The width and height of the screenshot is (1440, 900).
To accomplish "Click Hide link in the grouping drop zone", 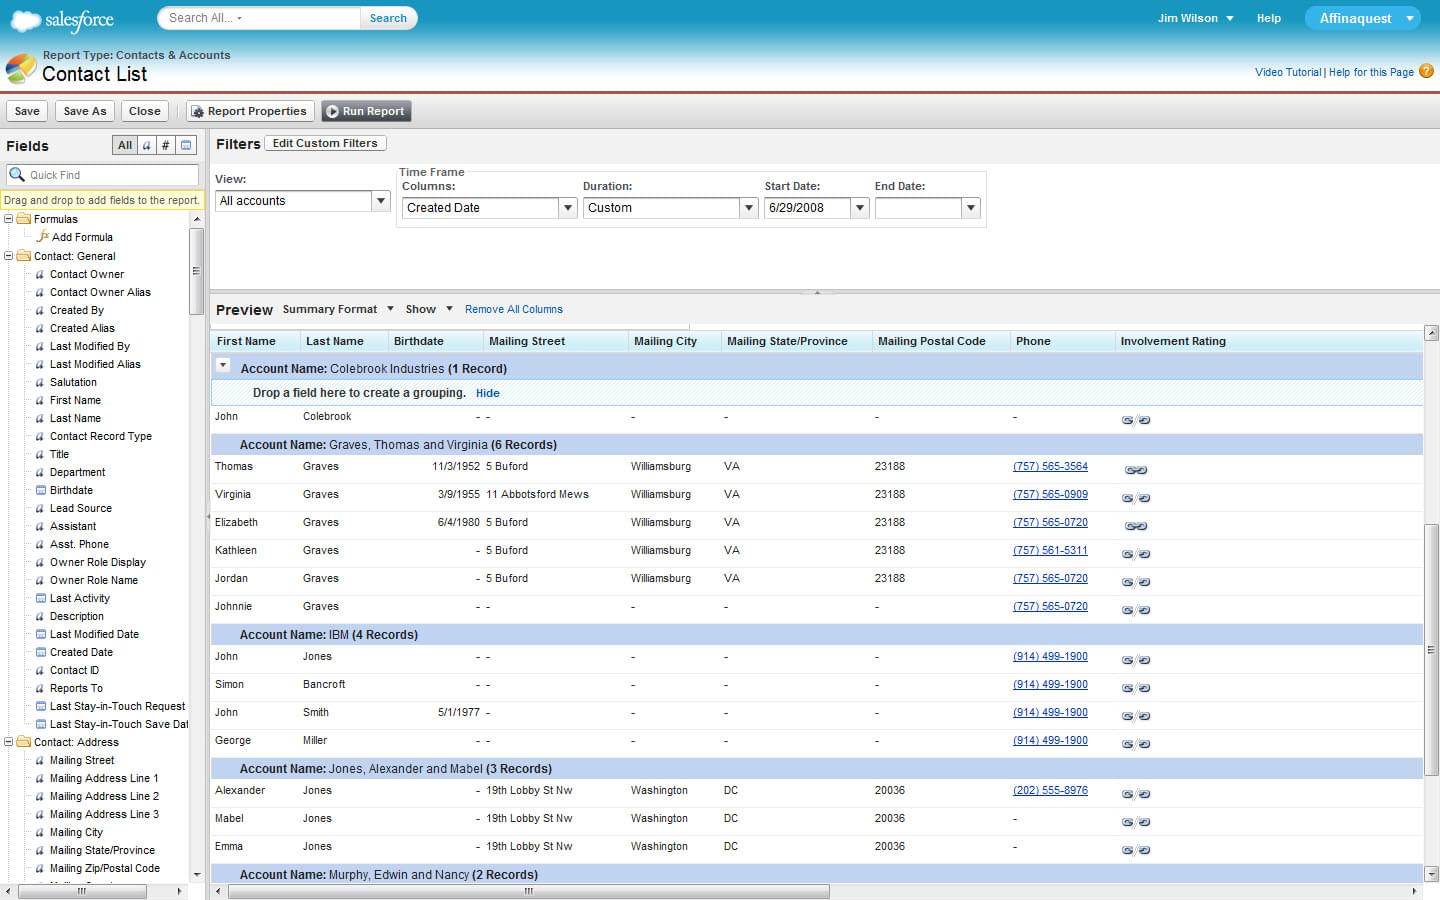I will (488, 393).
